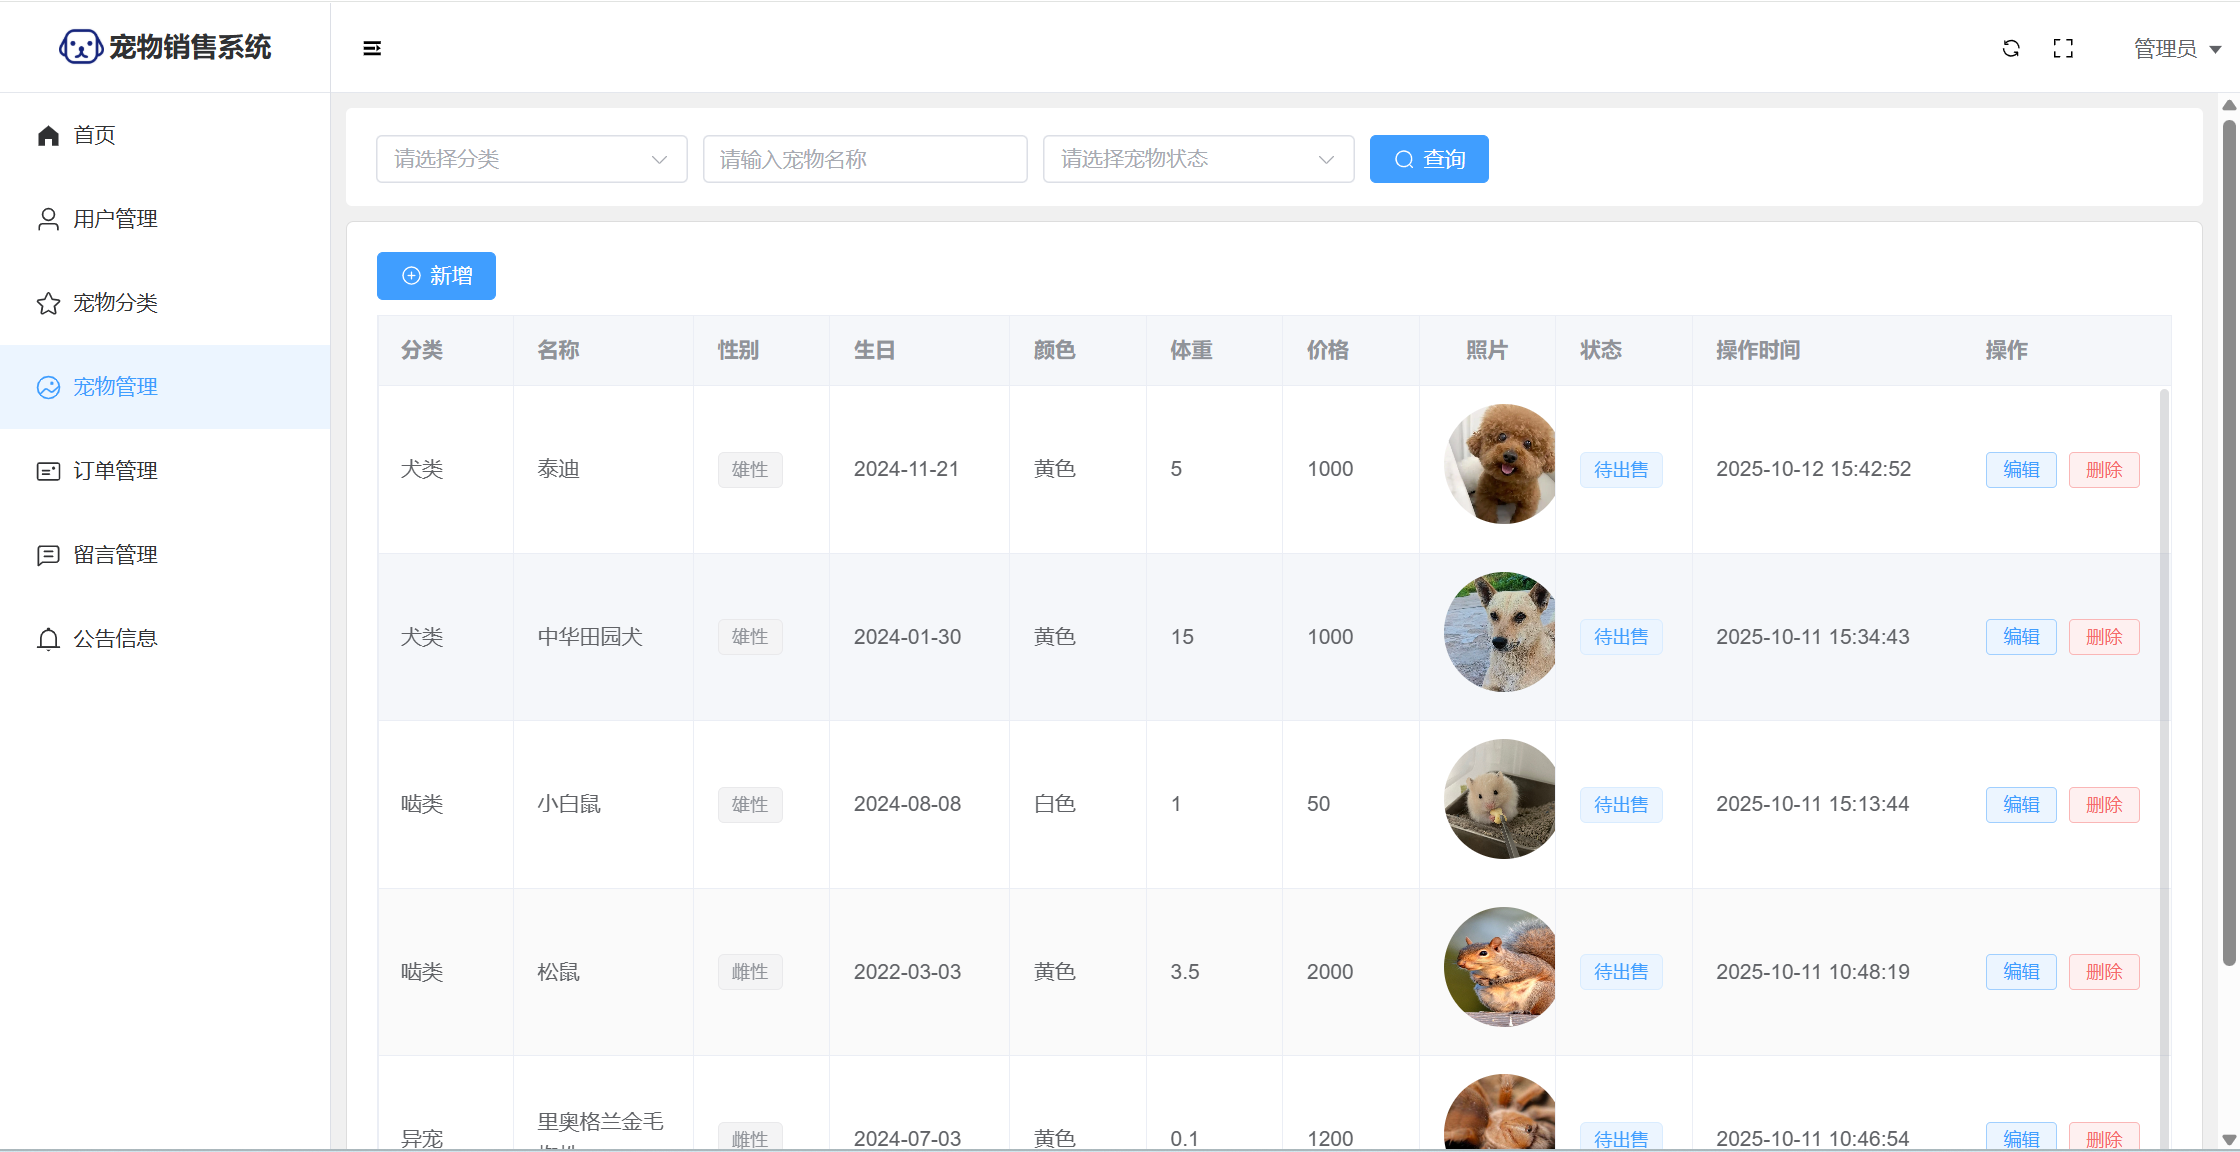Select 留言管理 menu item
Screen dimensions: 2240x1152
pyautogui.click(x=115, y=555)
